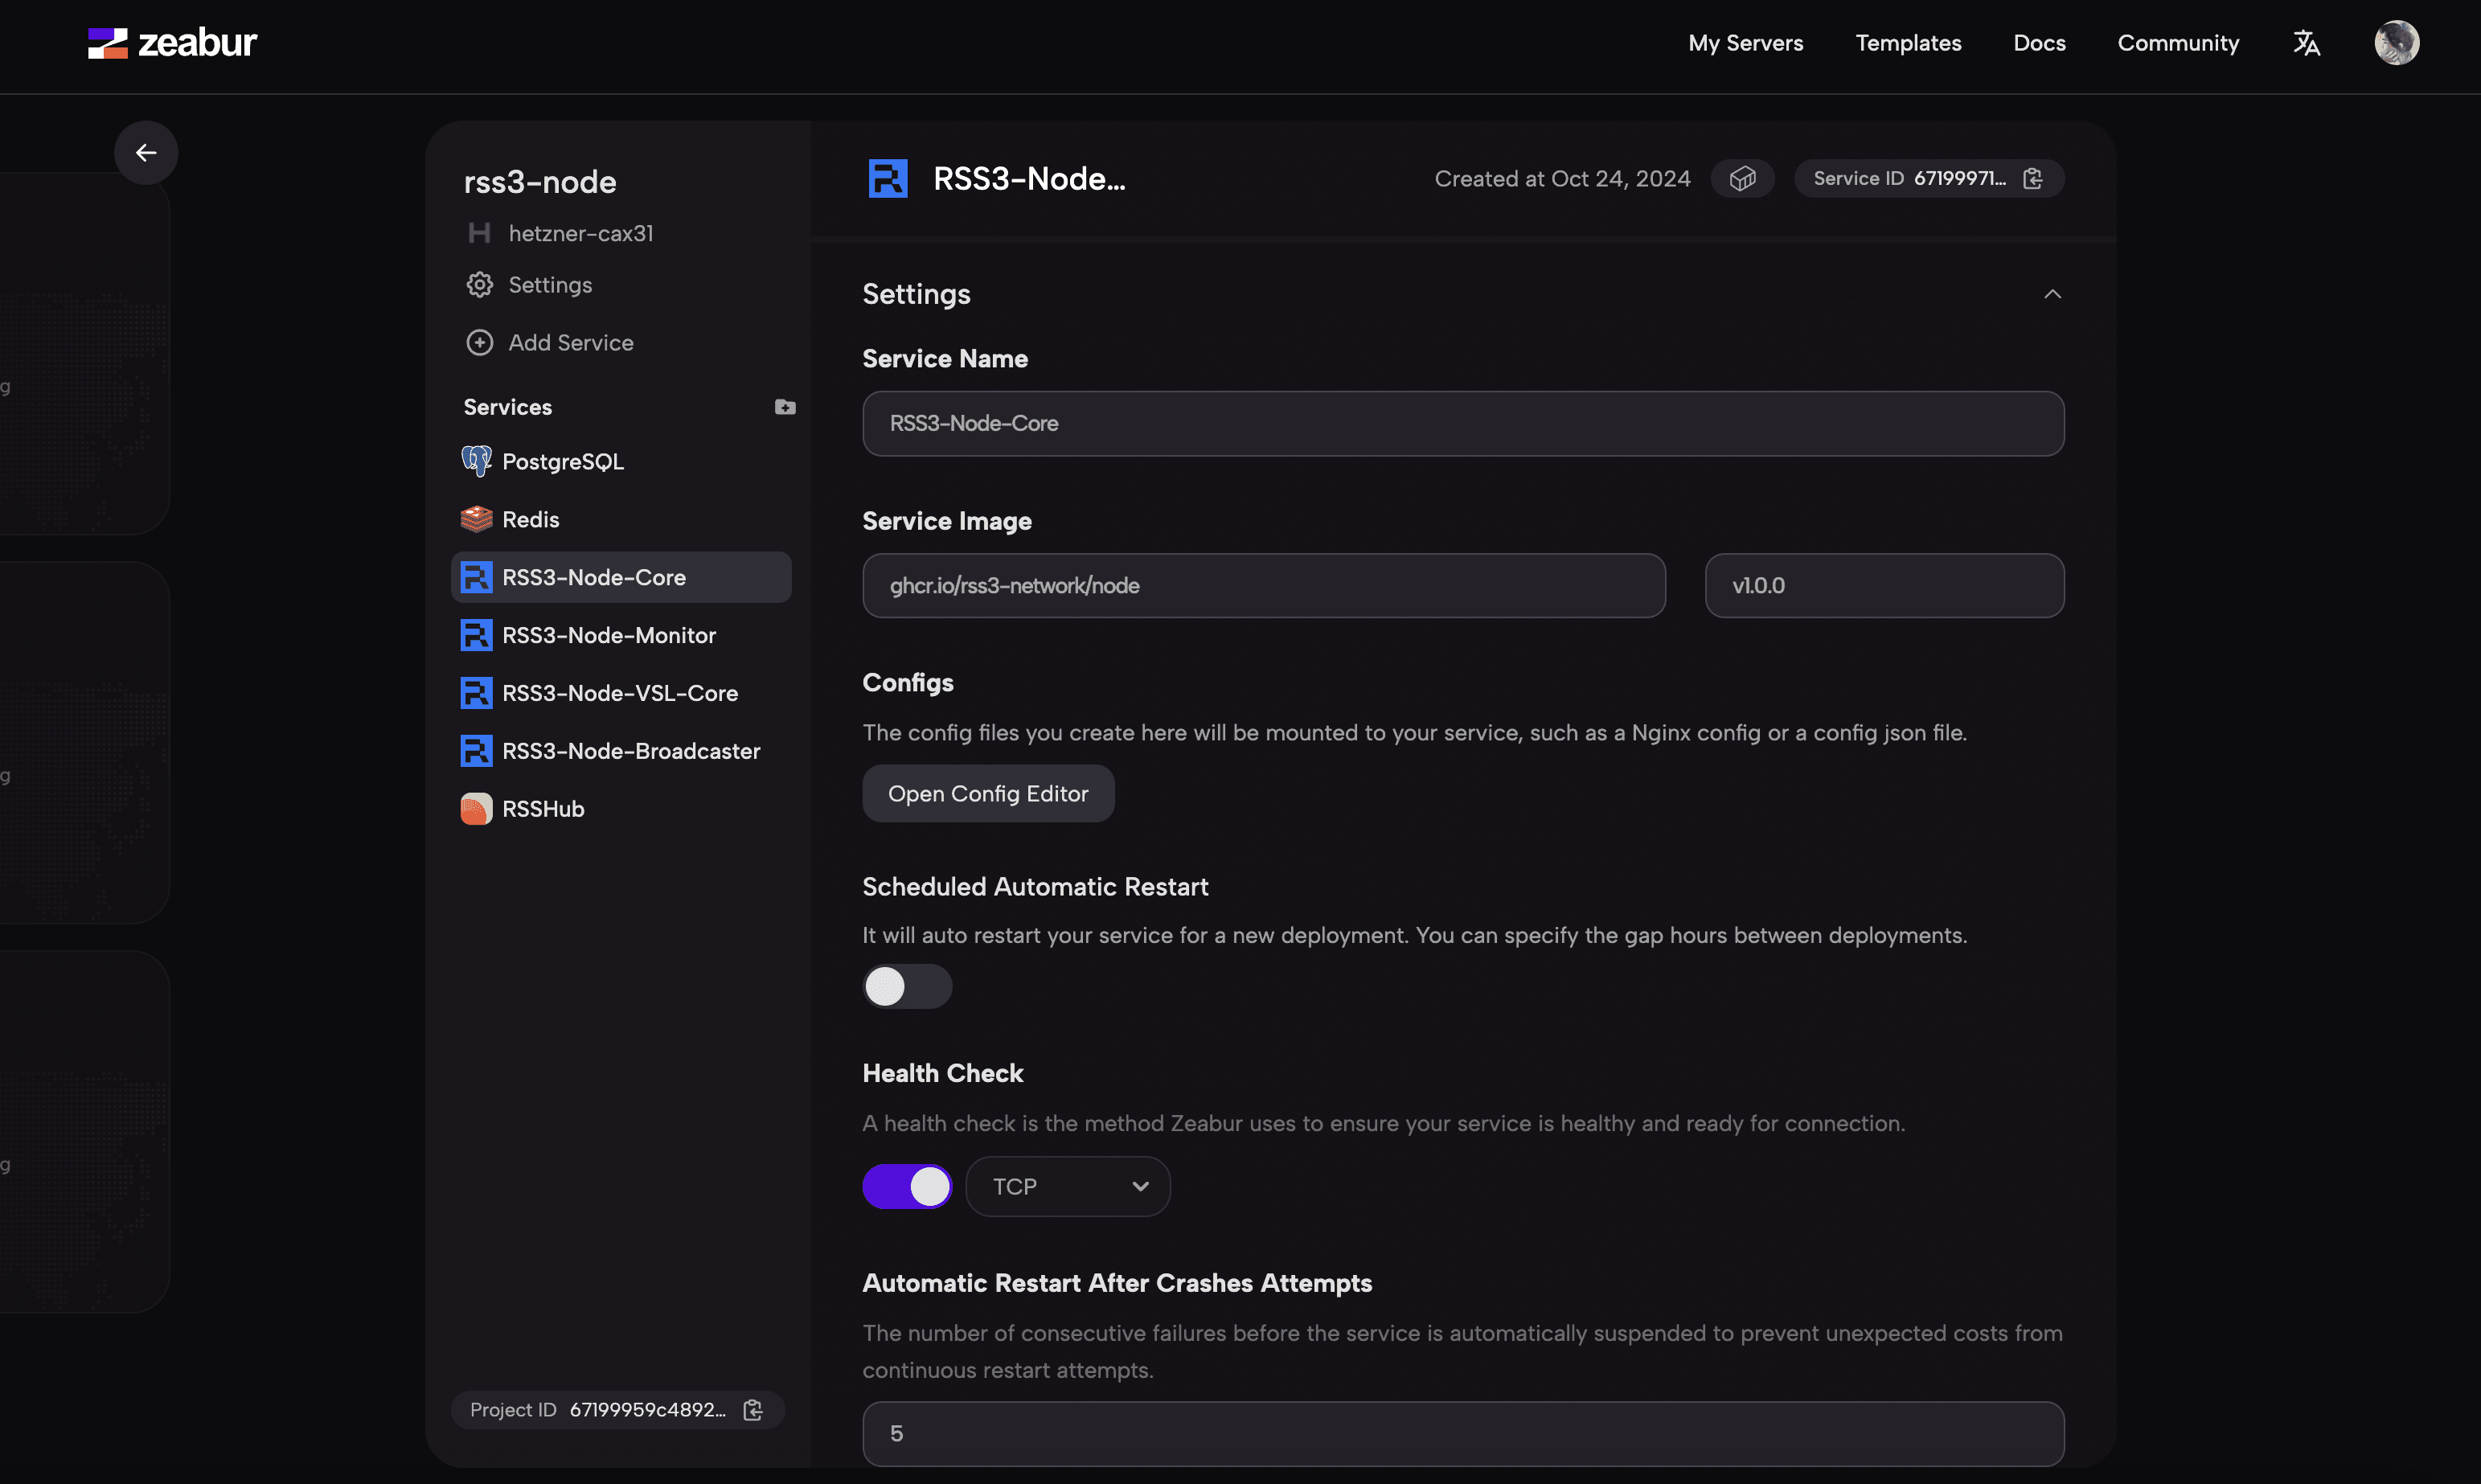Click the Redis stack icon
This screenshot has width=2481, height=1484.
(x=476, y=519)
